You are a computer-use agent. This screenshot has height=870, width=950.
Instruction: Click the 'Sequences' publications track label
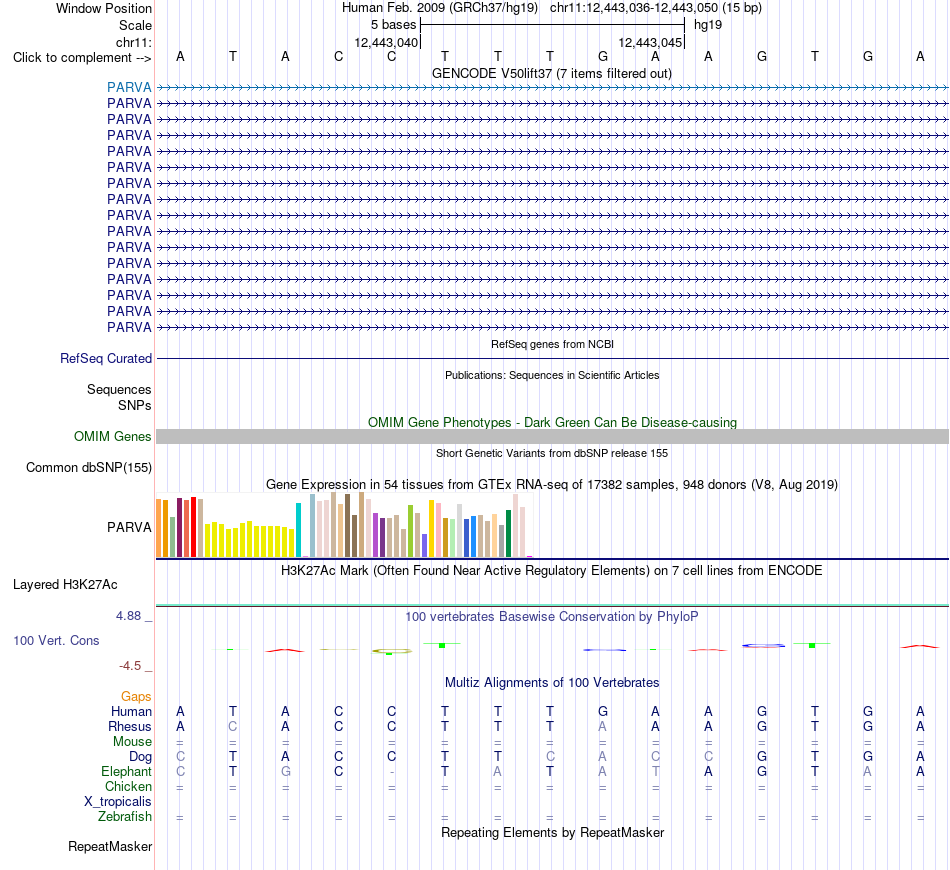tap(119, 389)
